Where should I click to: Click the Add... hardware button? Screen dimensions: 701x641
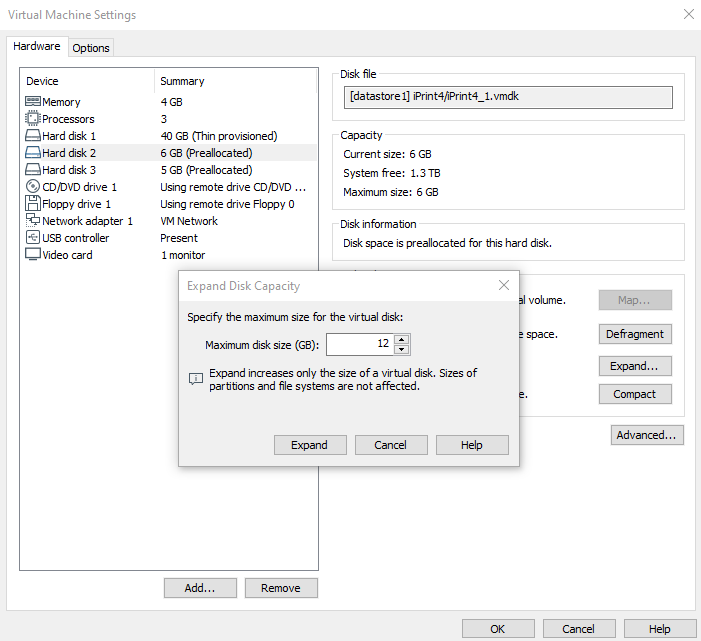[x=200, y=588]
